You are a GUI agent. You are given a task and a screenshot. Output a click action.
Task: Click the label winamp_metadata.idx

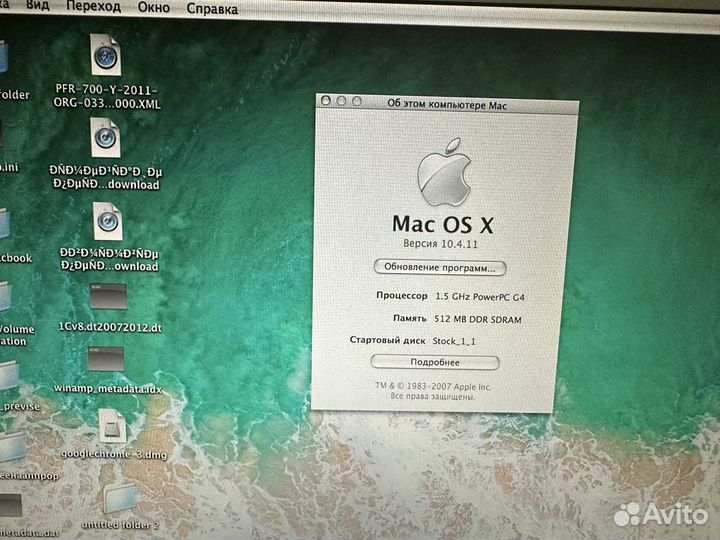tap(108, 389)
